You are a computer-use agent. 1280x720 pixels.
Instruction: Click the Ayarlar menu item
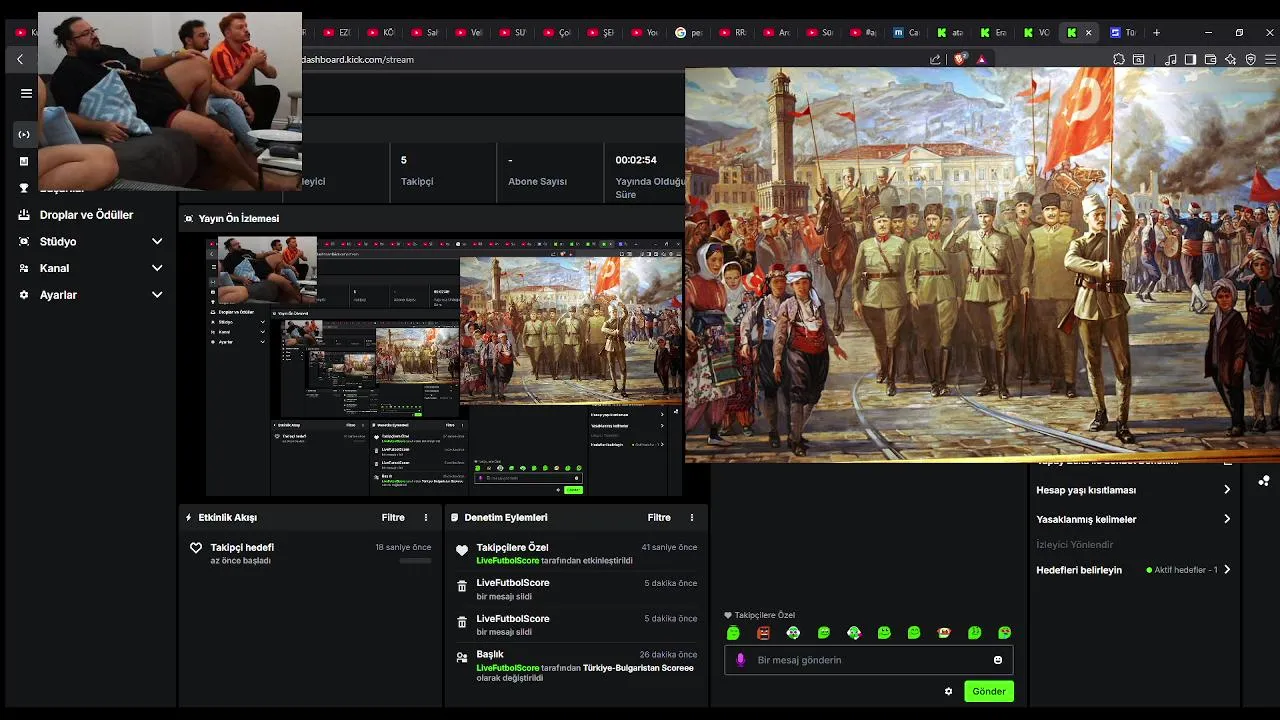[x=58, y=295]
